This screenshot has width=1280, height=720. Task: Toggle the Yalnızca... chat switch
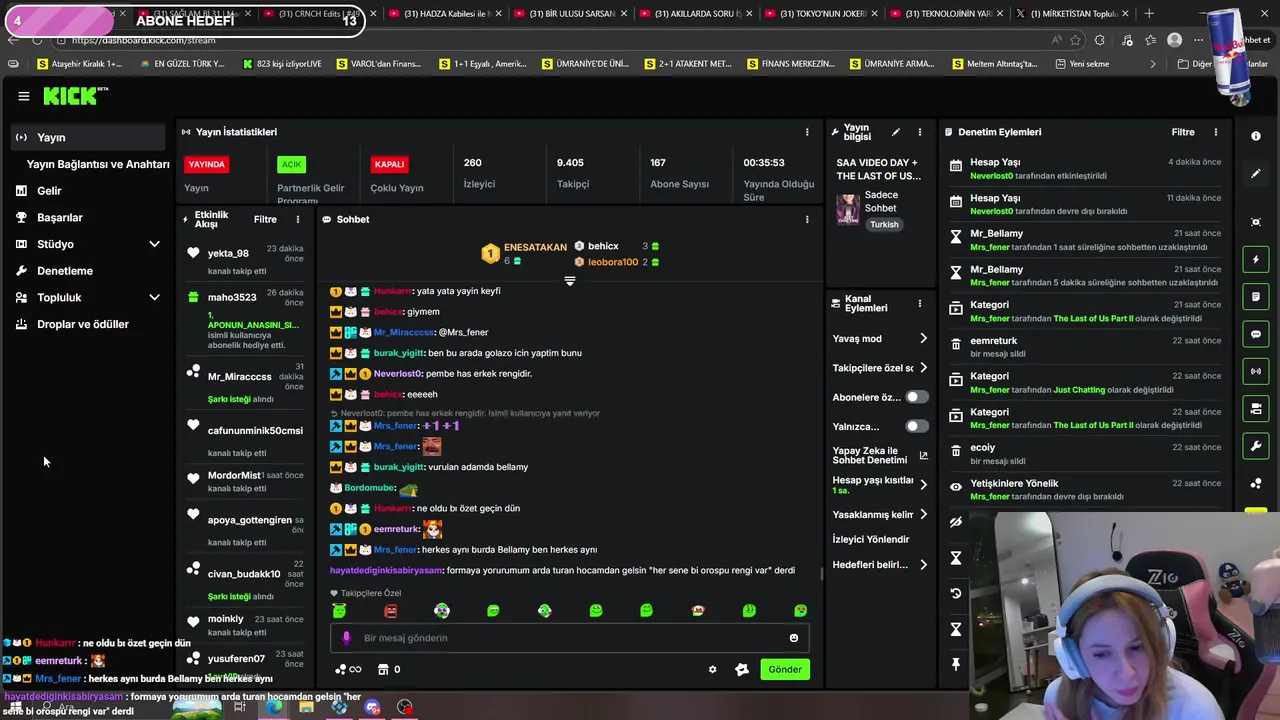tap(916, 426)
